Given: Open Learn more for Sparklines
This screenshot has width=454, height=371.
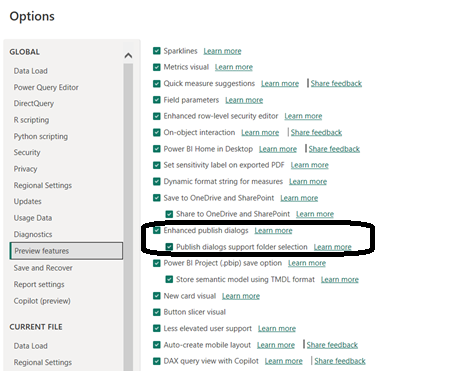Looking at the screenshot, I should [222, 51].
